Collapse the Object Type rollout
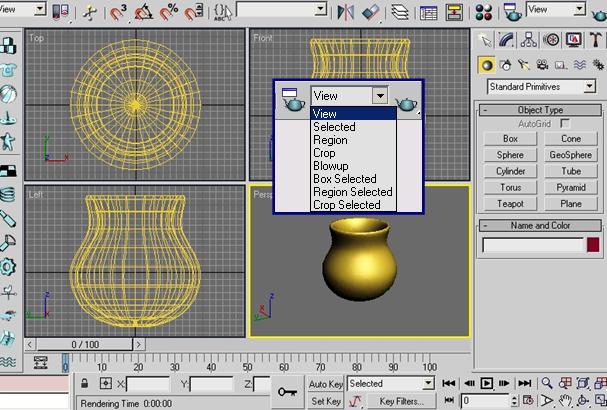 tap(540, 110)
